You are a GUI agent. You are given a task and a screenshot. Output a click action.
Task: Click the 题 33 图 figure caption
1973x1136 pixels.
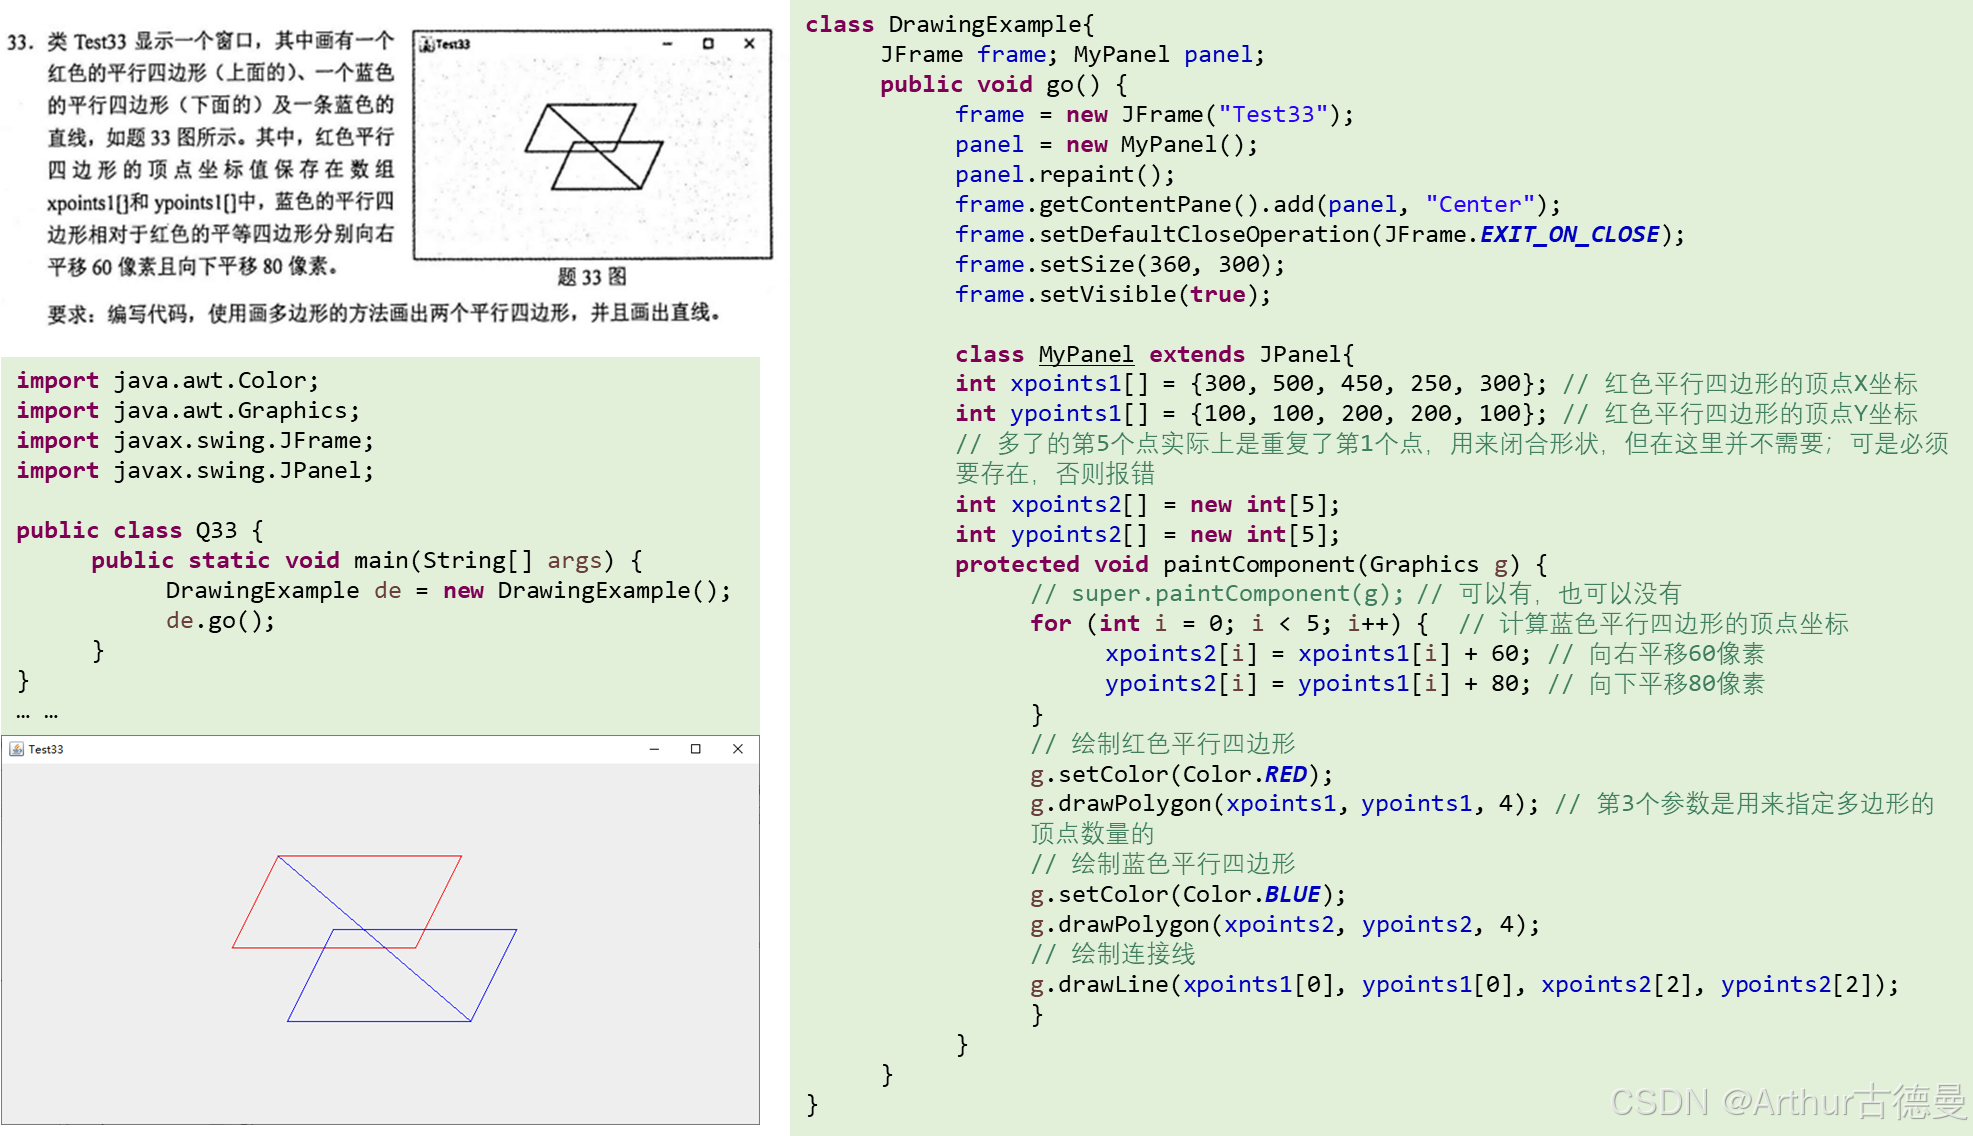point(592,277)
